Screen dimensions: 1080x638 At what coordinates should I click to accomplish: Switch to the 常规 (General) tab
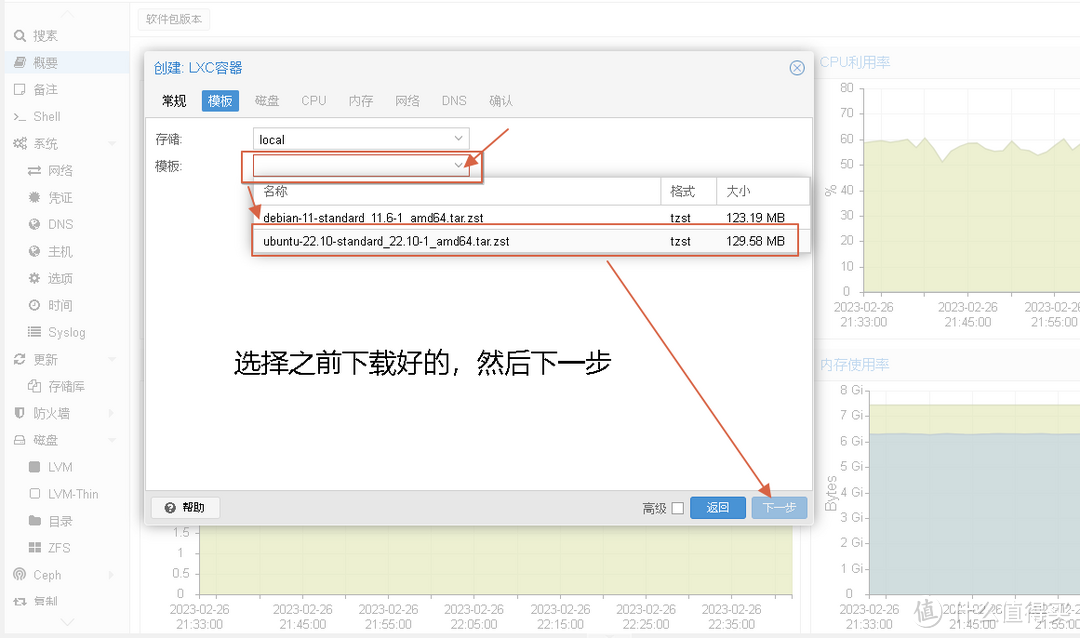[172, 100]
